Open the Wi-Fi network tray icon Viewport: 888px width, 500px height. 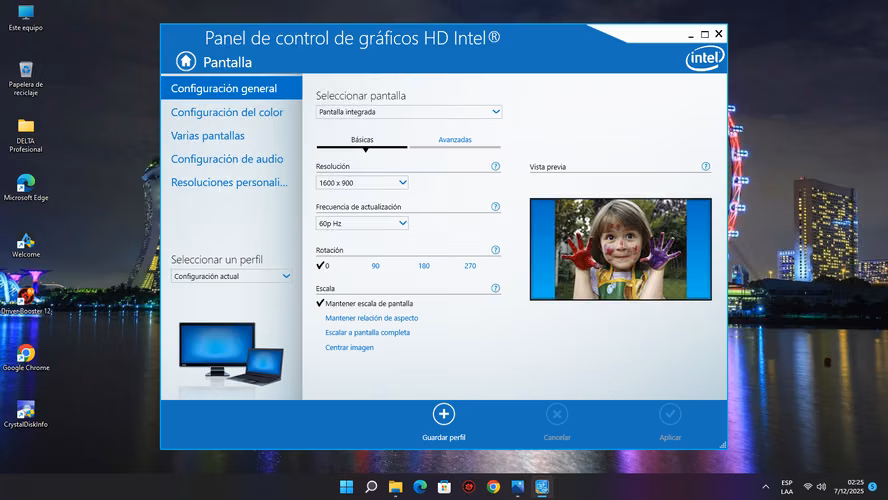(x=808, y=486)
